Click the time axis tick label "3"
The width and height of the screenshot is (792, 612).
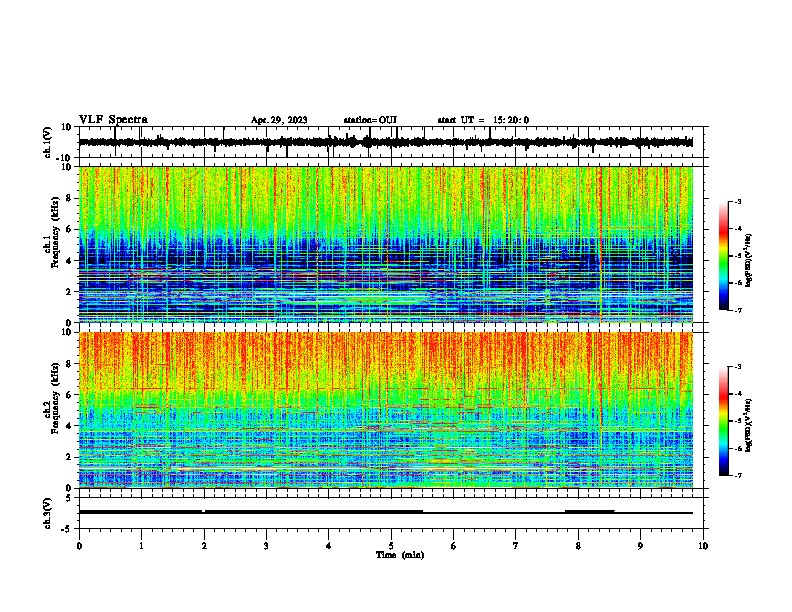pyautogui.click(x=266, y=546)
